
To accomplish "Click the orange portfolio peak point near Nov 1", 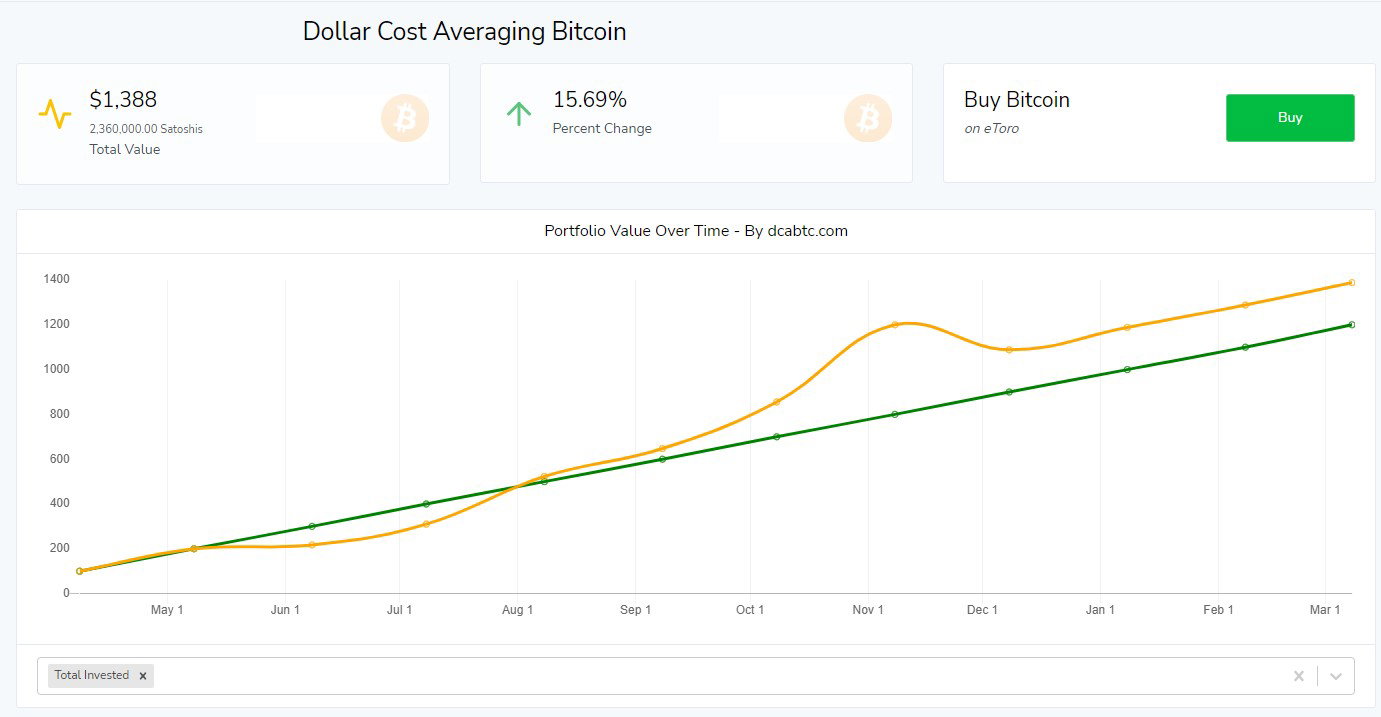I will [895, 324].
